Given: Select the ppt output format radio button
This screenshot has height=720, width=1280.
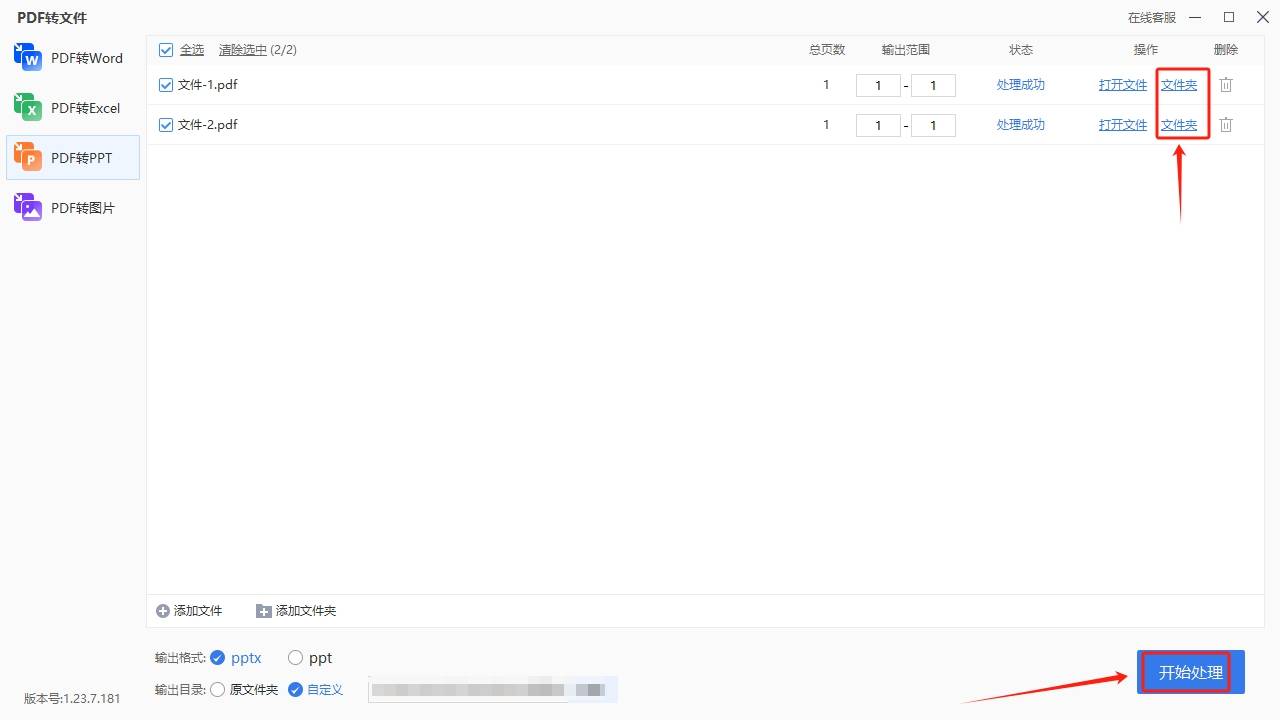Looking at the screenshot, I should coord(296,657).
